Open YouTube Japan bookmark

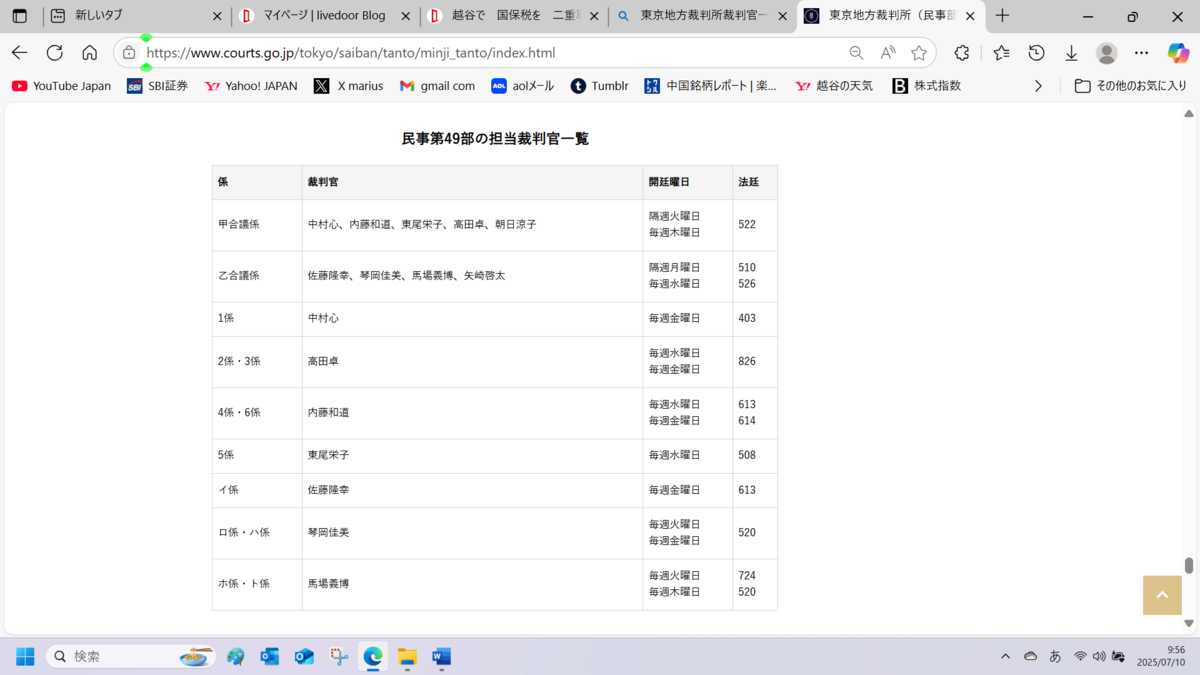click(61, 86)
